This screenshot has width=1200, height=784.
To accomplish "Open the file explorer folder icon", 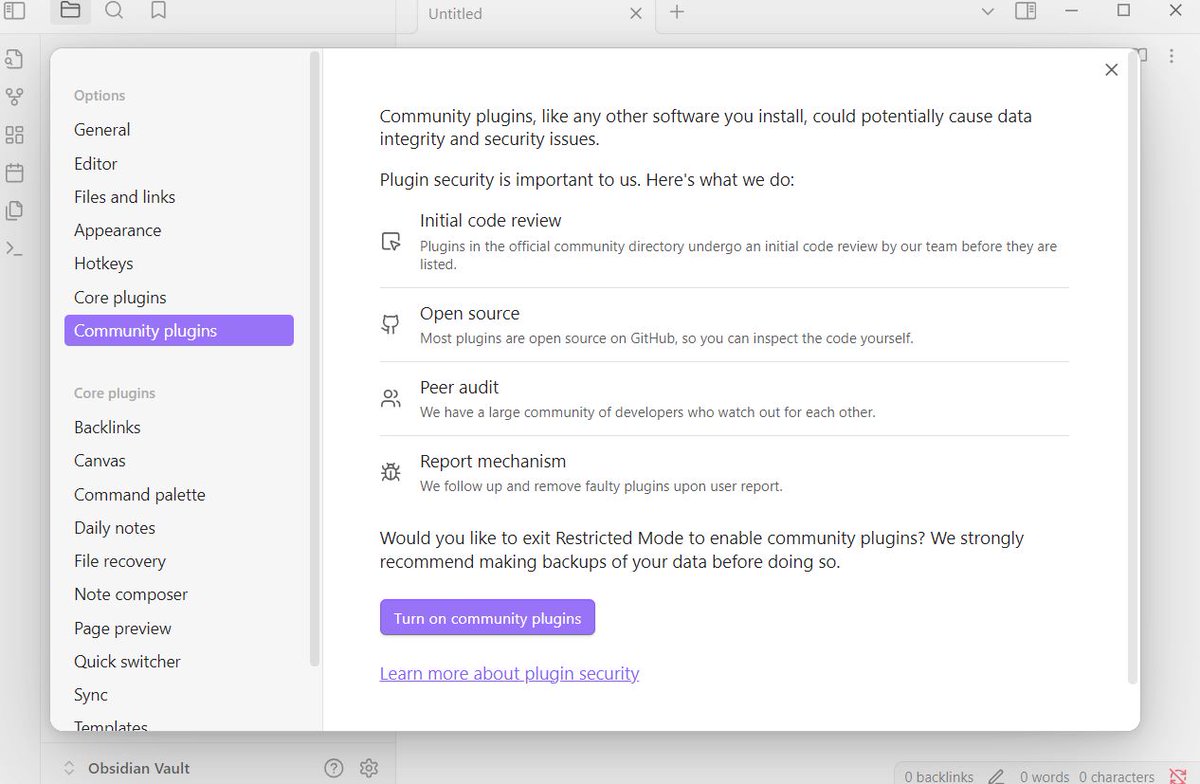I will (x=70, y=11).
